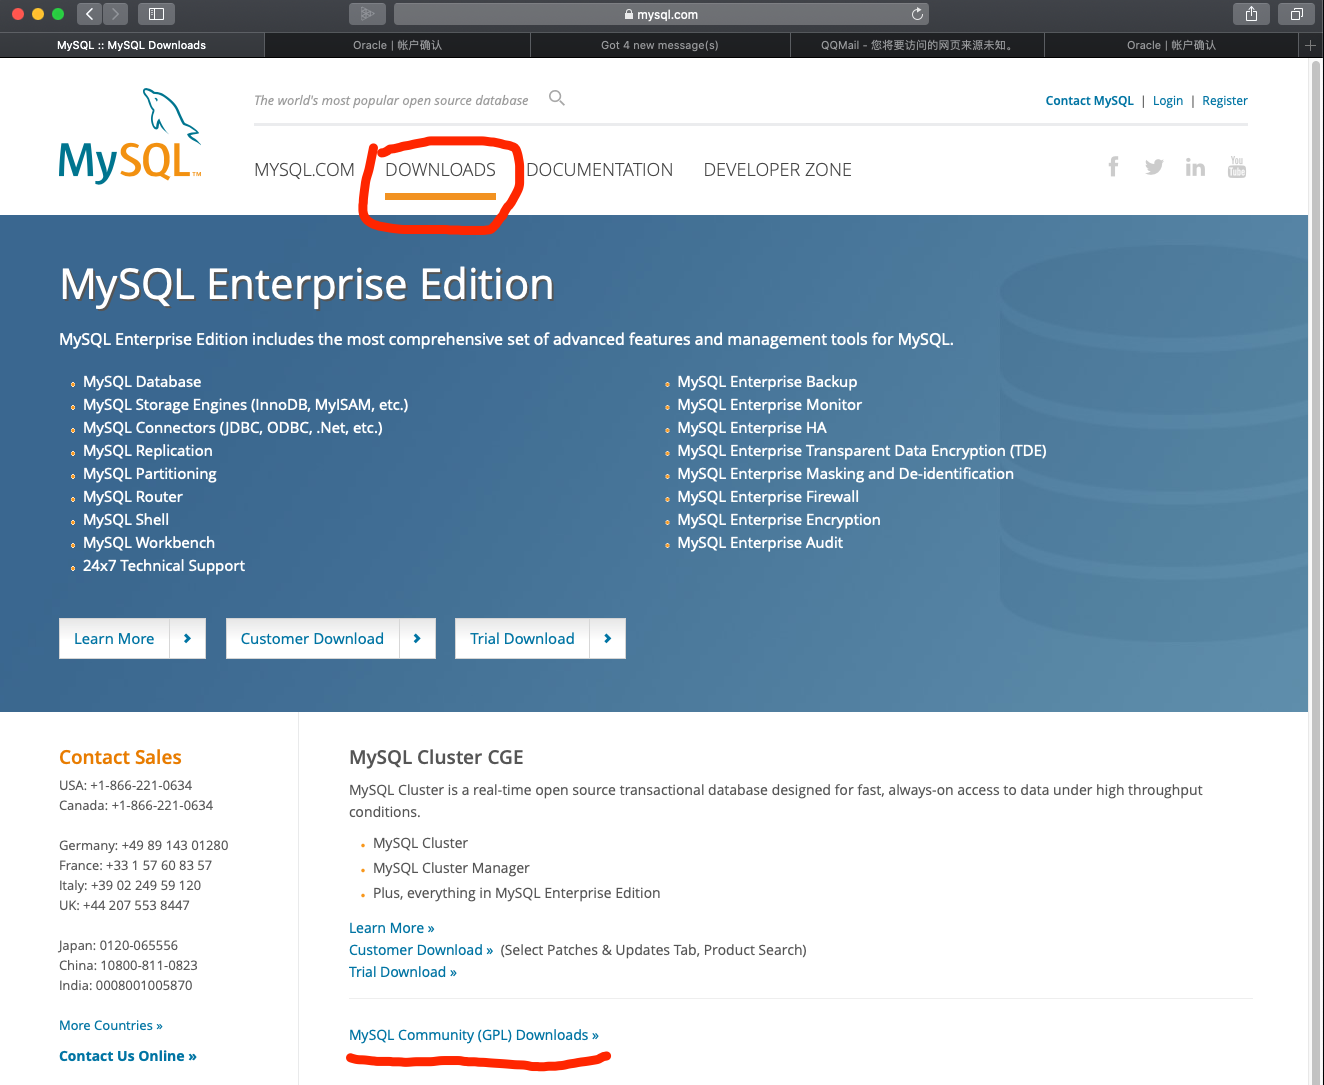
Task: Switch to QQMail browser tab
Action: click(917, 45)
